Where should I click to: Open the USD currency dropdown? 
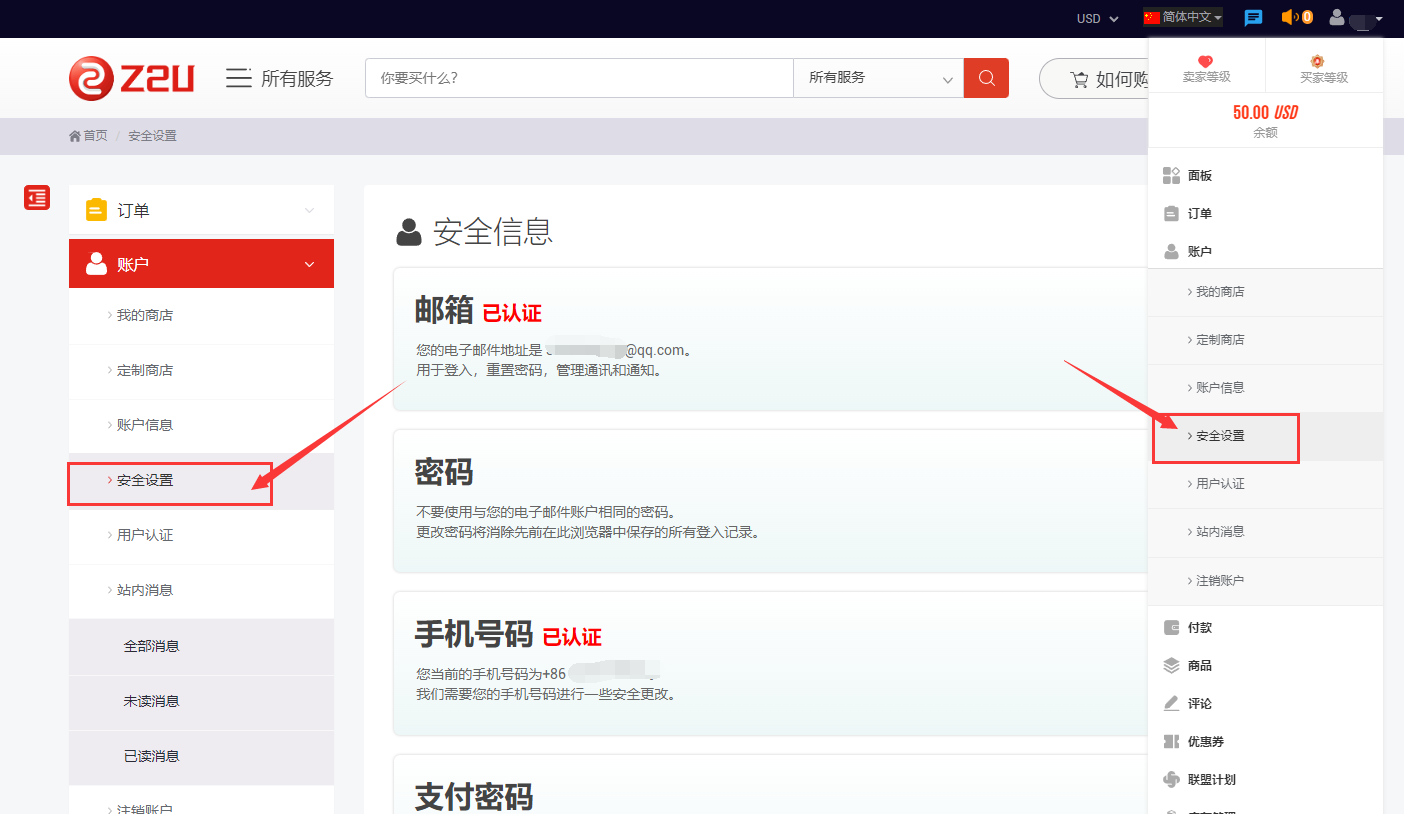coord(1097,19)
